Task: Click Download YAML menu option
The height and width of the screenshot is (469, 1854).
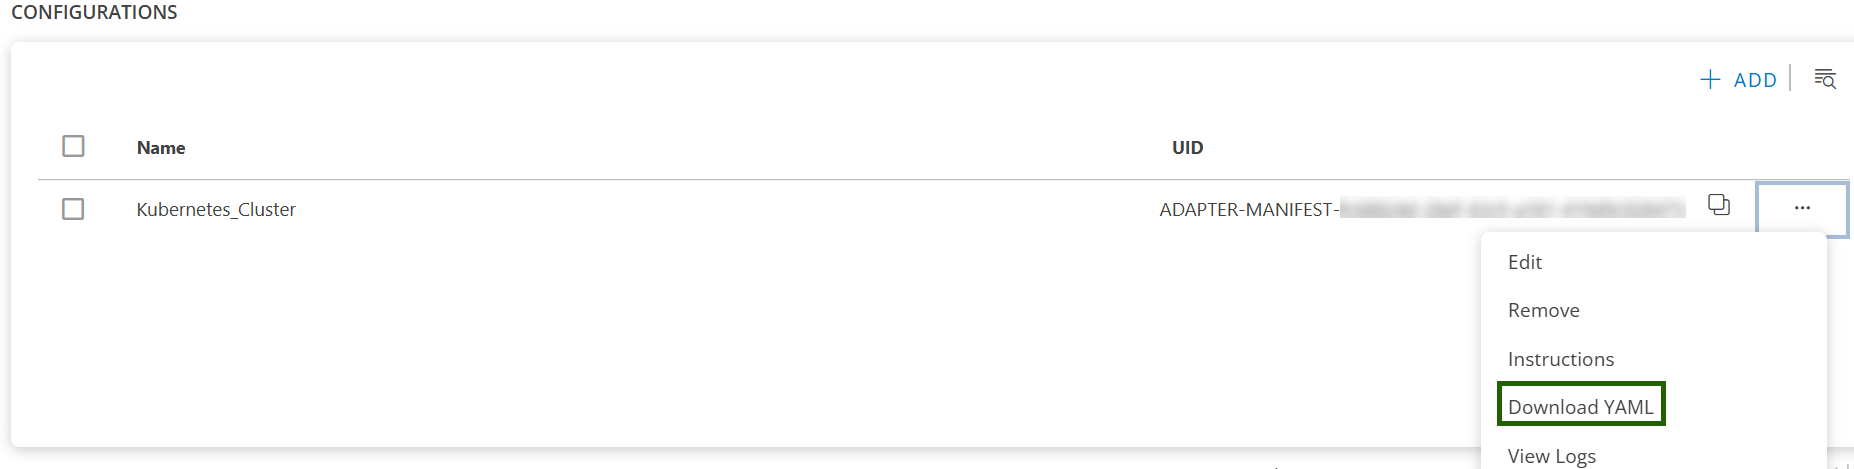Action: (1580, 407)
